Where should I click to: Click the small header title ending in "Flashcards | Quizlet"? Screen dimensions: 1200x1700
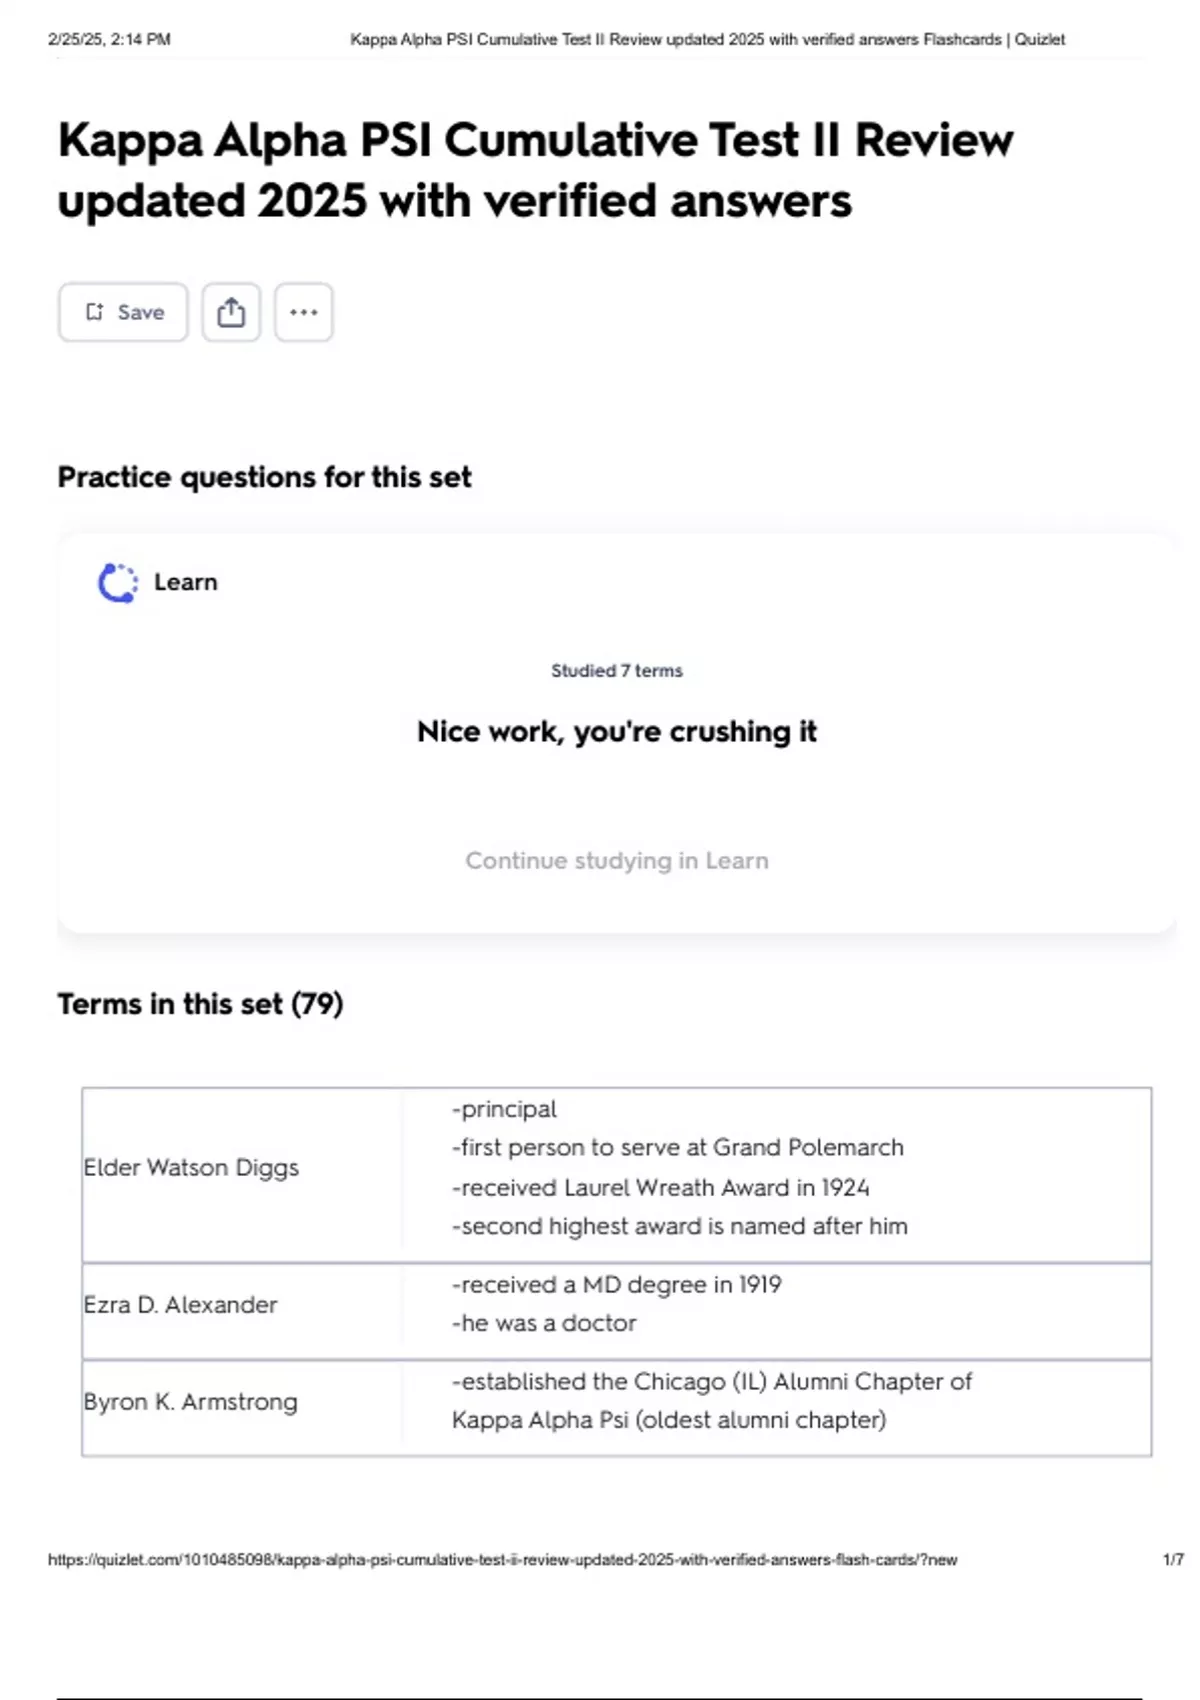(707, 40)
